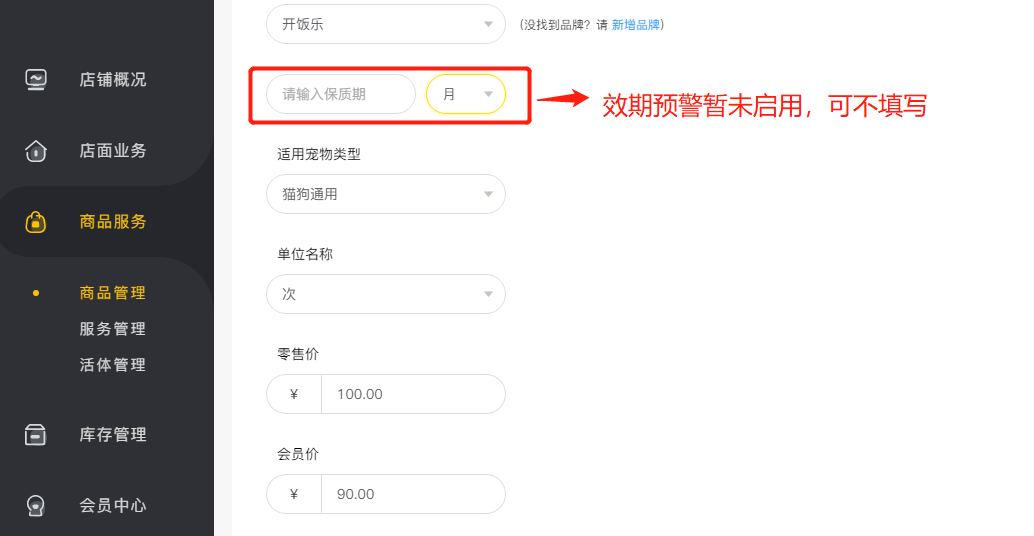Click the 店铺概况 monitor icon
The height and width of the screenshot is (536, 1034).
pyautogui.click(x=36, y=80)
